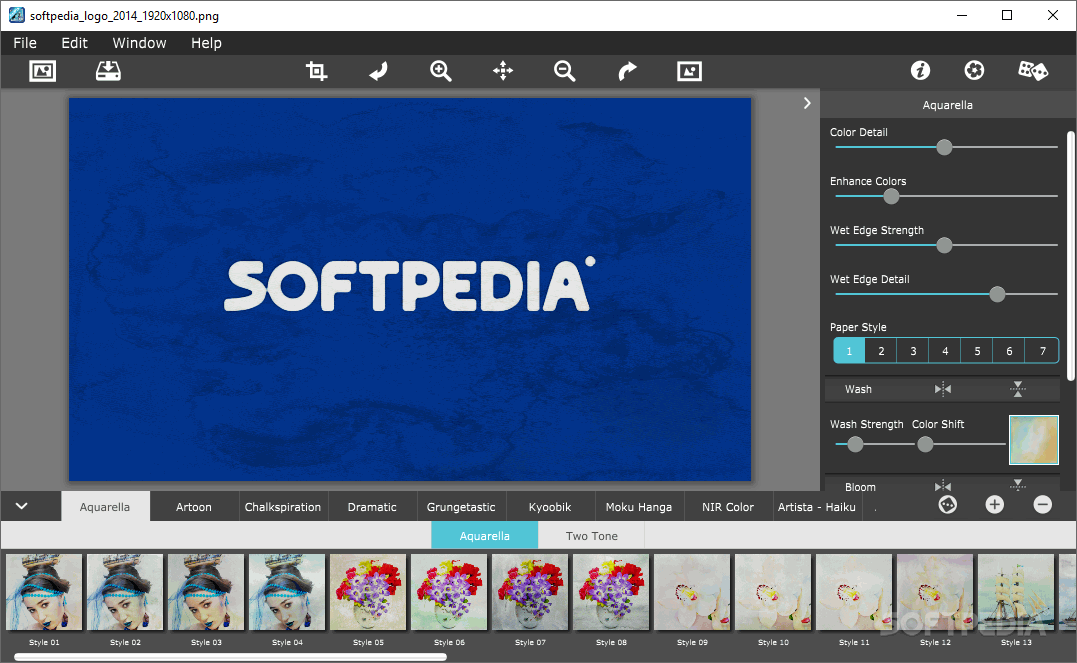
Task: Open the Help menu
Action: click(206, 43)
